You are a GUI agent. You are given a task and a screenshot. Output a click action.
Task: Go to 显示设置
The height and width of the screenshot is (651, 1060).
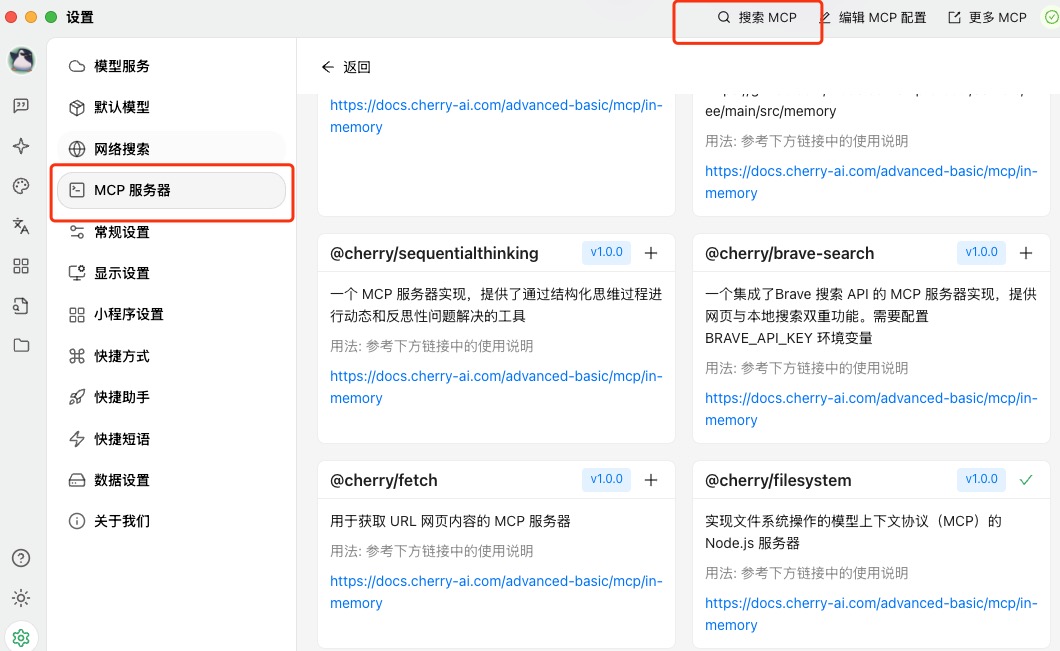click(x=172, y=273)
